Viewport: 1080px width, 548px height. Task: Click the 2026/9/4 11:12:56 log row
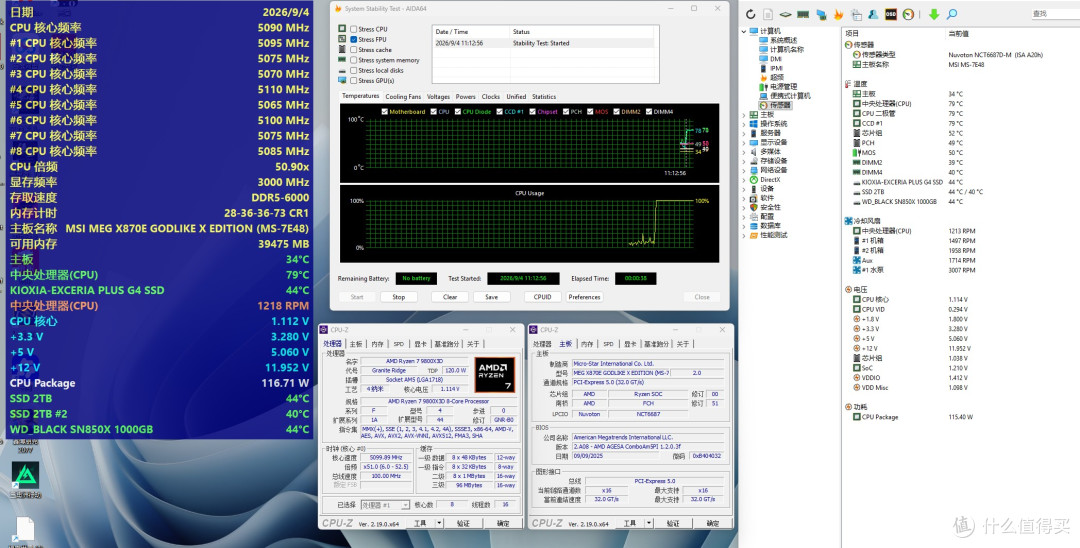point(545,43)
